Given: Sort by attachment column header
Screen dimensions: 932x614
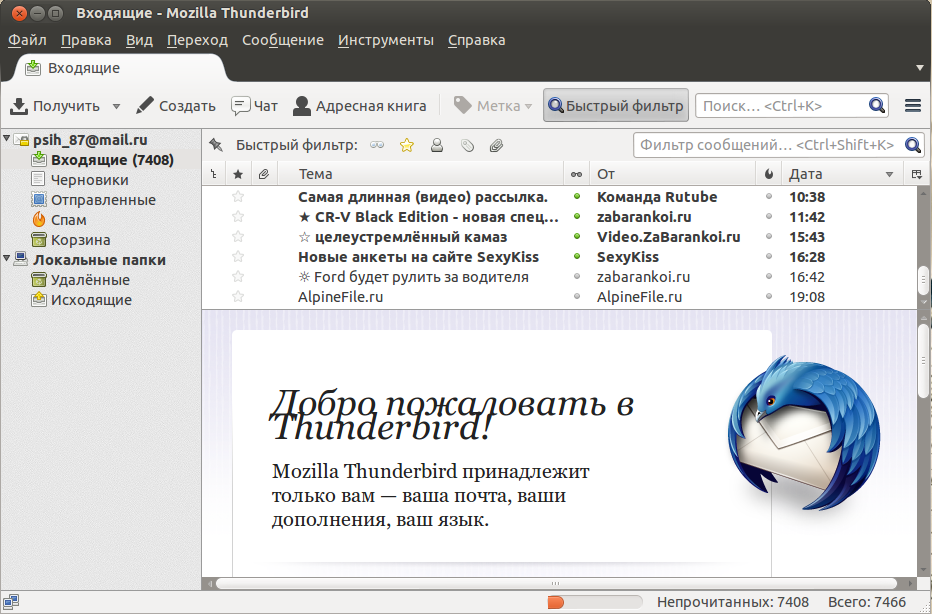Looking at the screenshot, I should click(x=264, y=174).
